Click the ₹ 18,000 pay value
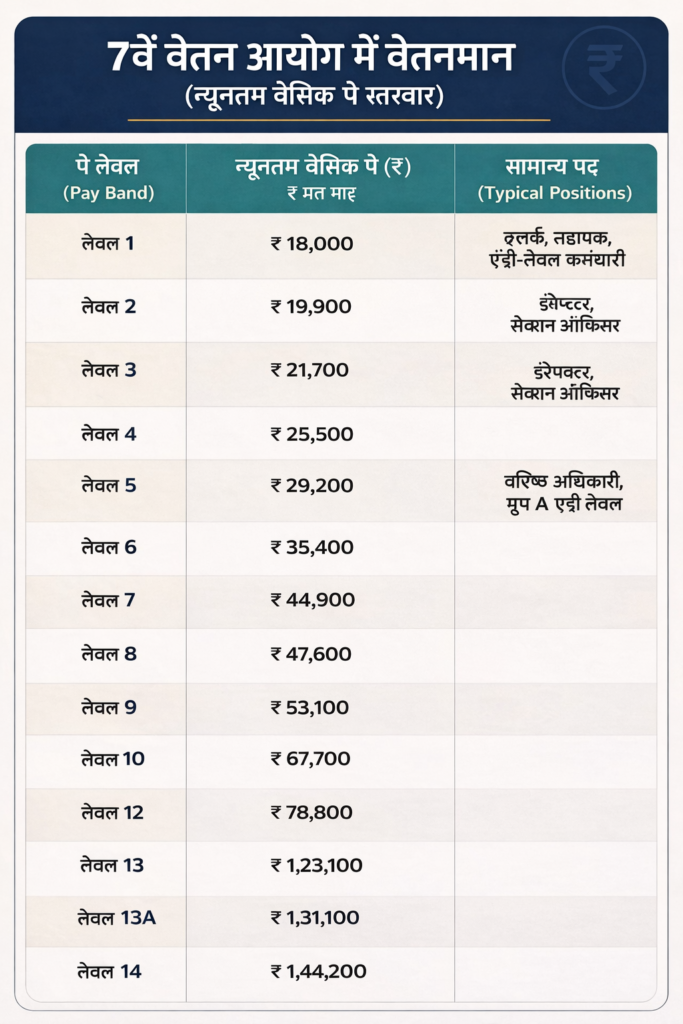 coord(311,243)
